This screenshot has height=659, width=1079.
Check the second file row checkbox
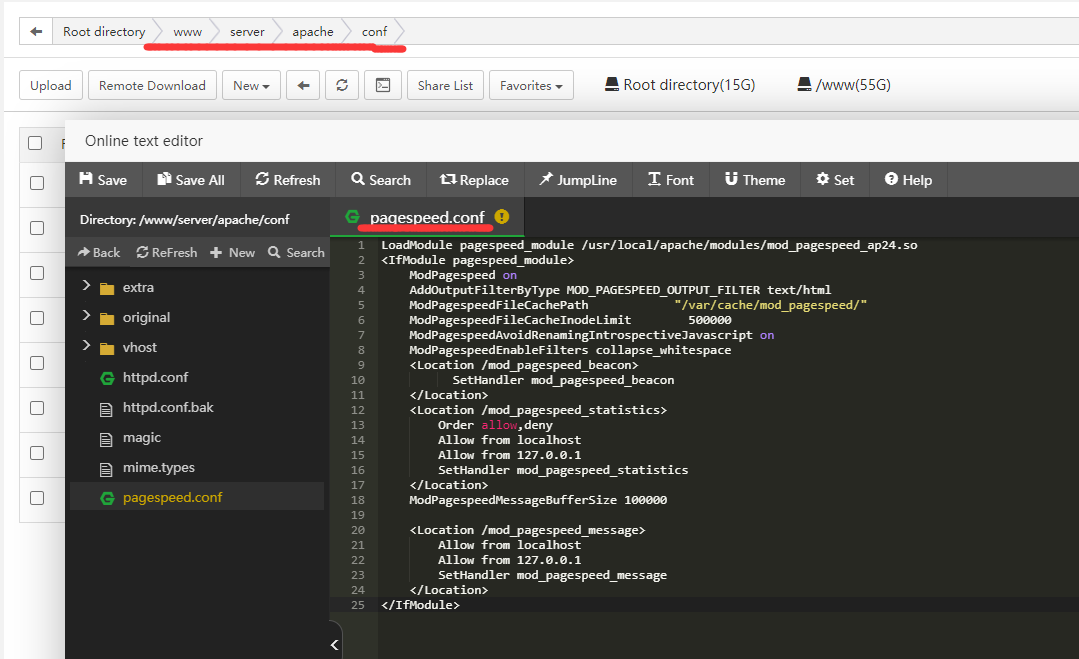(37, 228)
